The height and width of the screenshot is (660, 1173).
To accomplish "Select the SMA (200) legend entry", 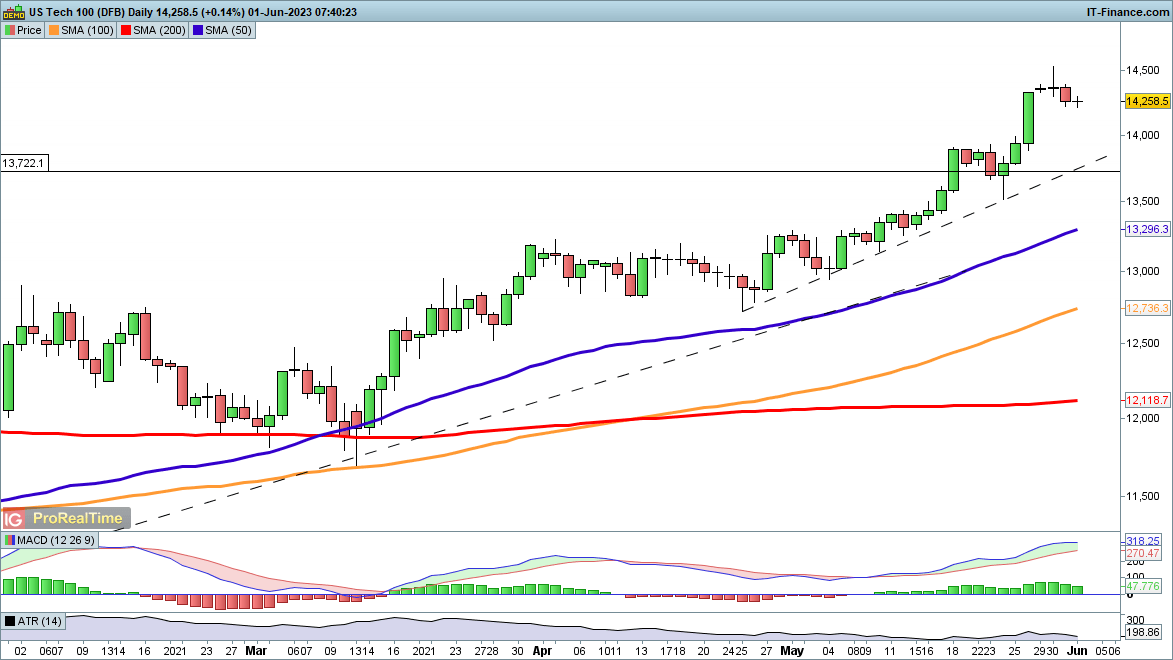I will pos(153,31).
